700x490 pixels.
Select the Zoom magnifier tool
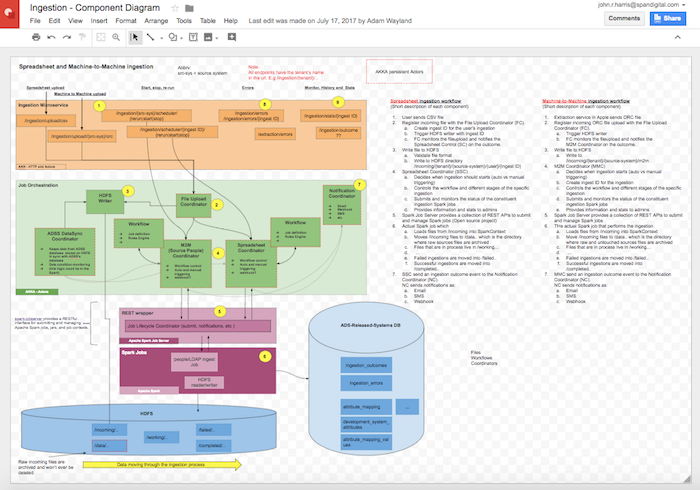(116, 37)
